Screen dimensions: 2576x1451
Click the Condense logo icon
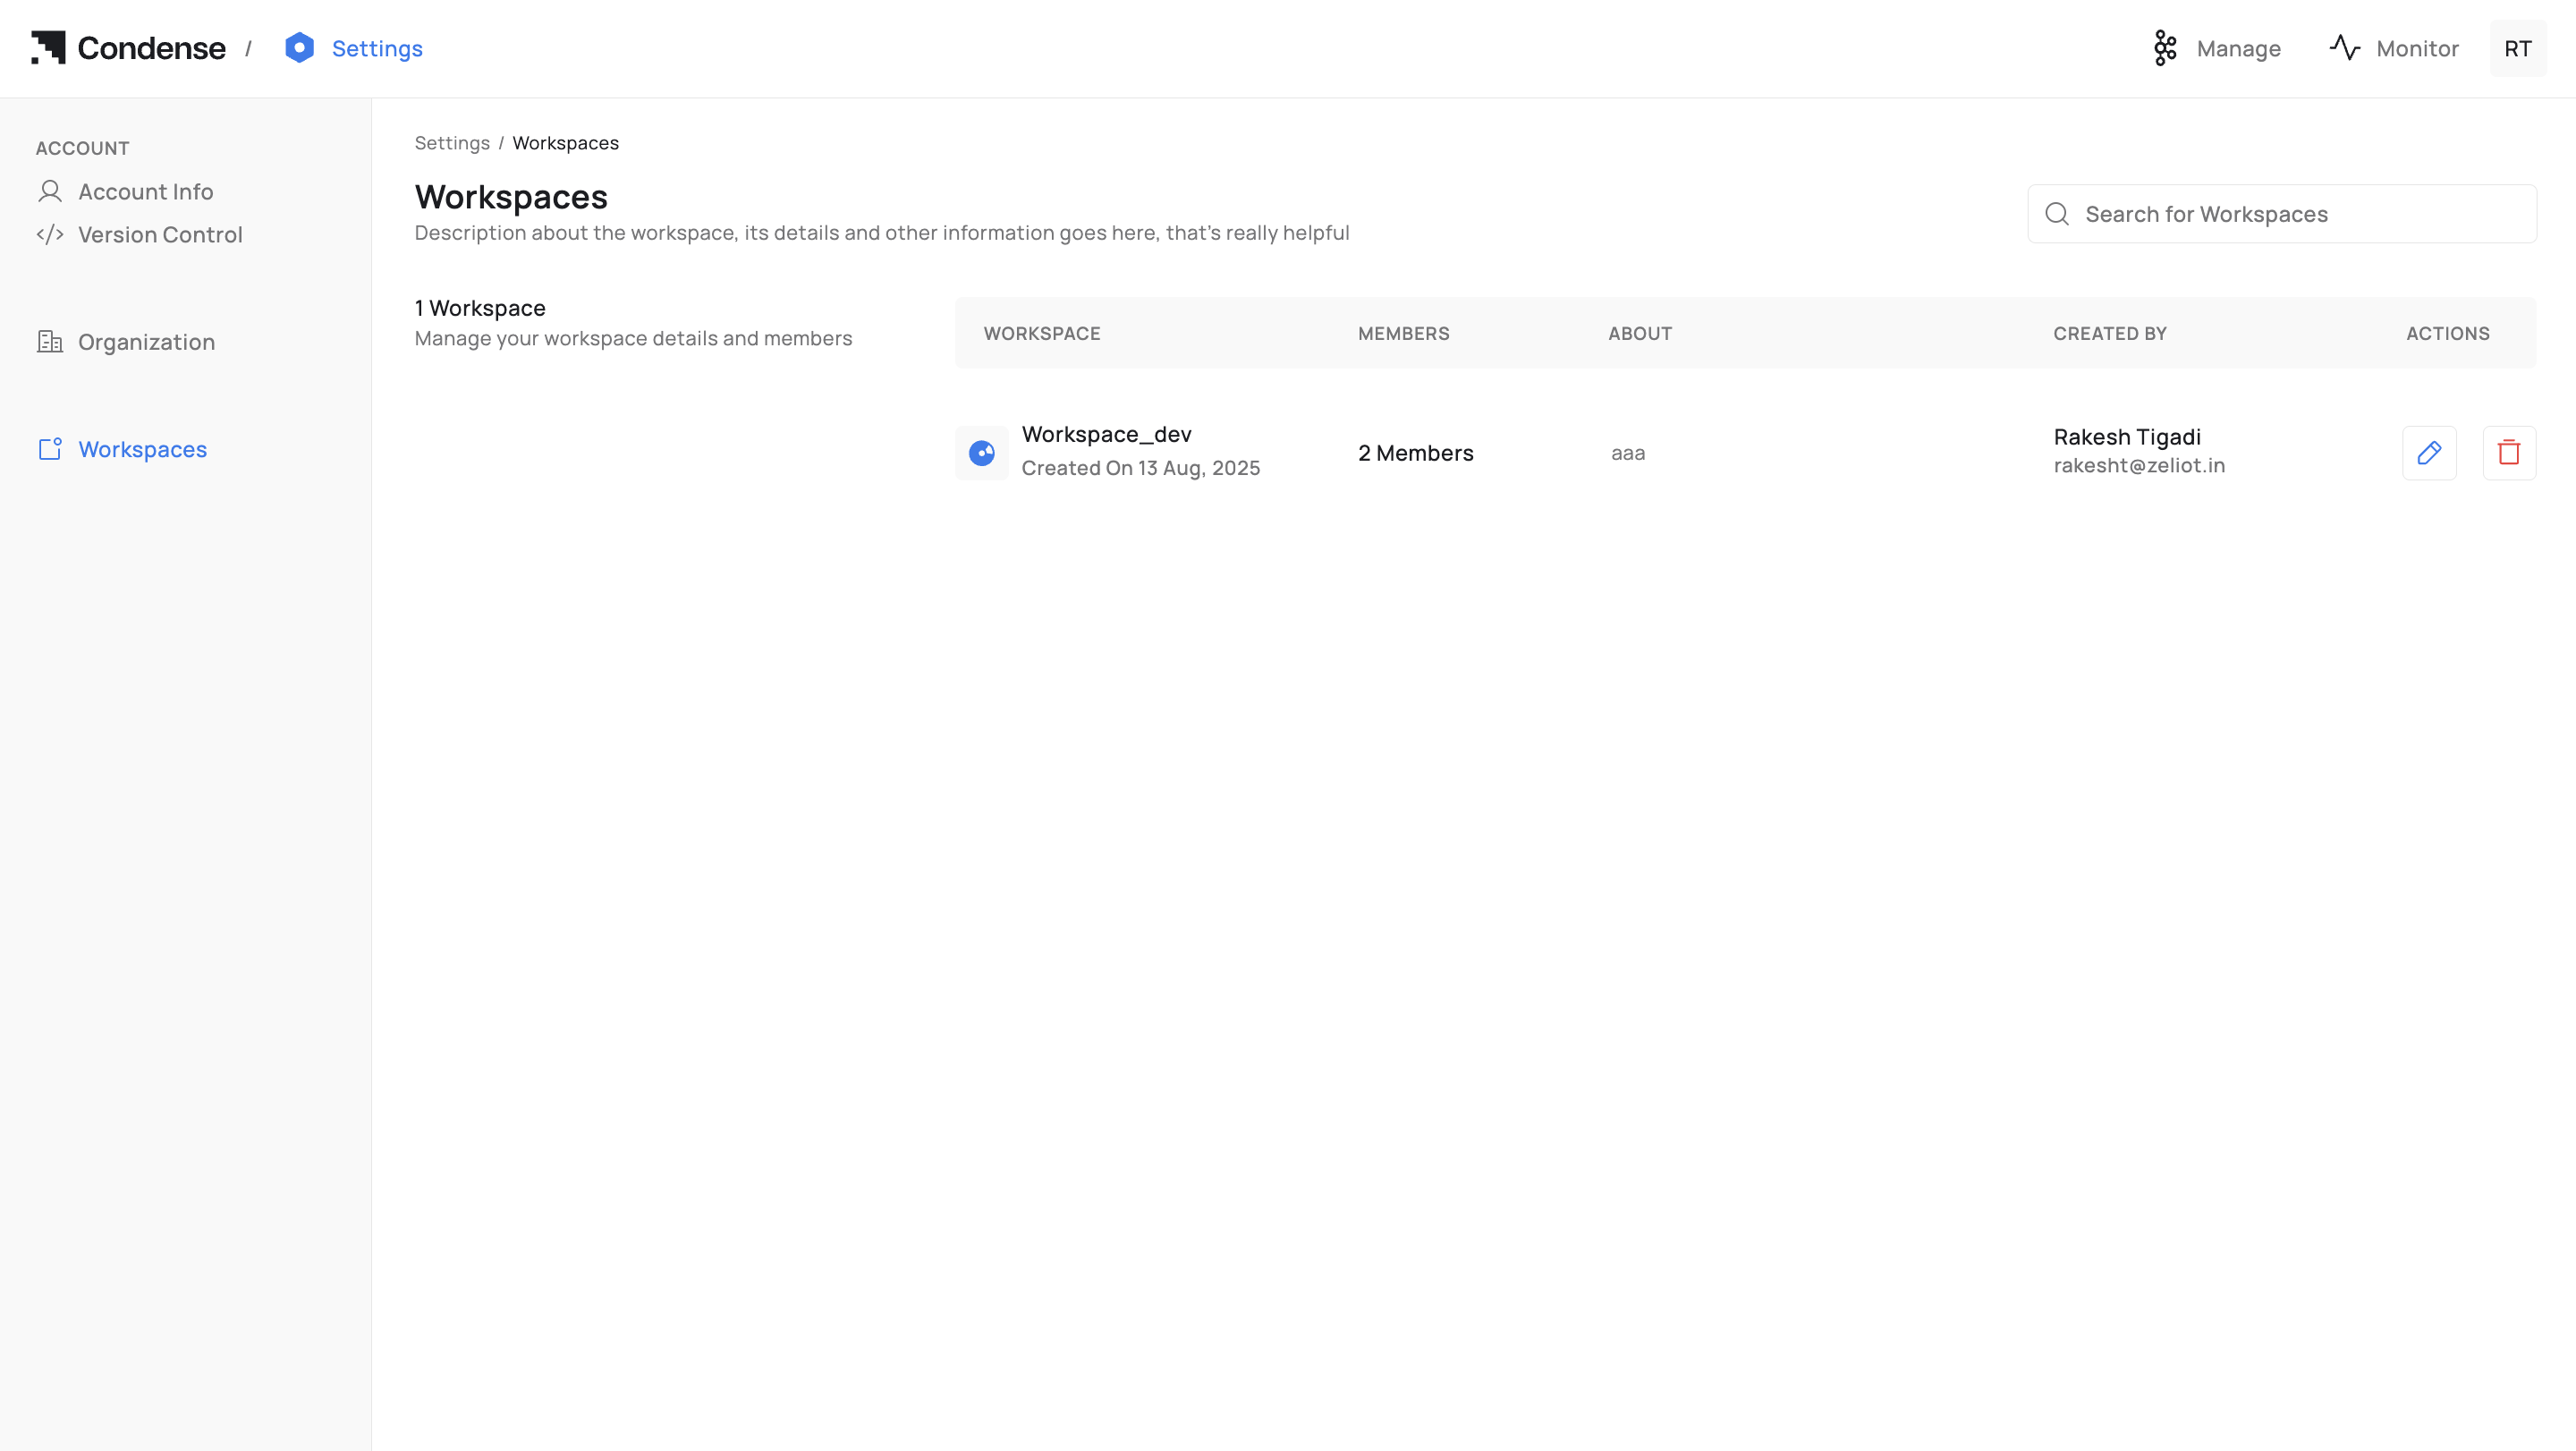(x=48, y=48)
